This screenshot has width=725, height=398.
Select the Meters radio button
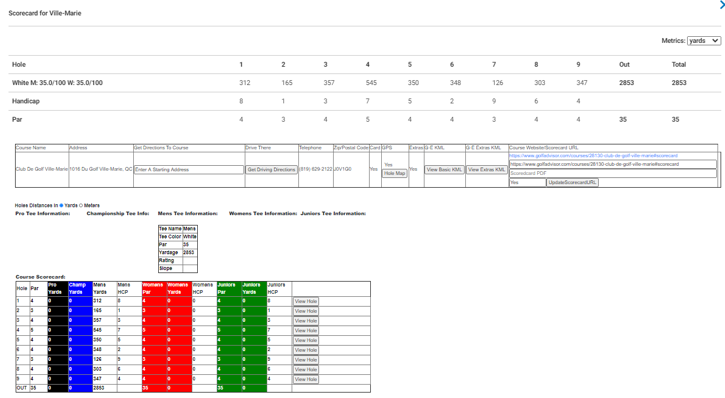point(81,205)
